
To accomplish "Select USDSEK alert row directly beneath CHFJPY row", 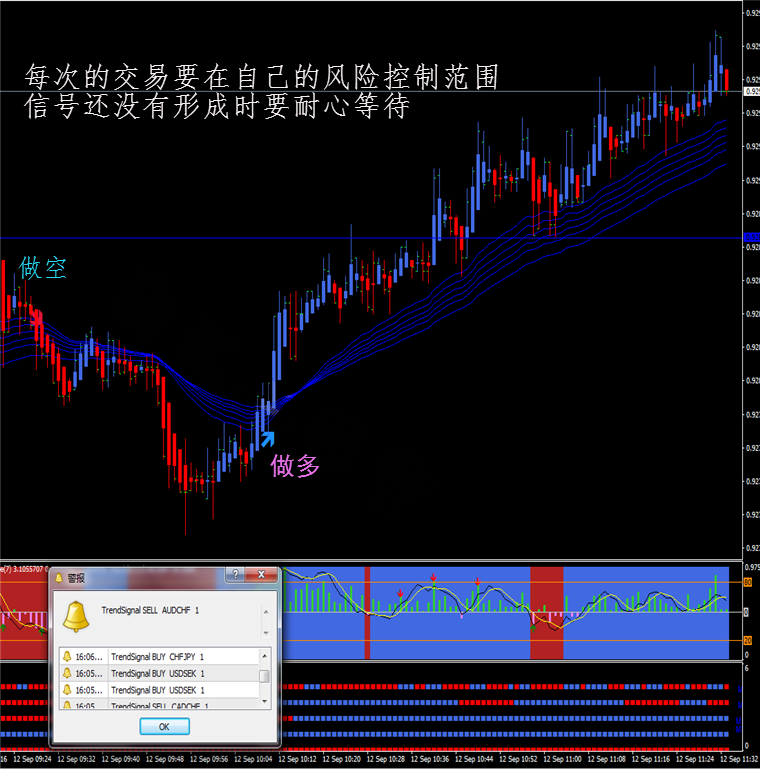I will [x=159, y=673].
